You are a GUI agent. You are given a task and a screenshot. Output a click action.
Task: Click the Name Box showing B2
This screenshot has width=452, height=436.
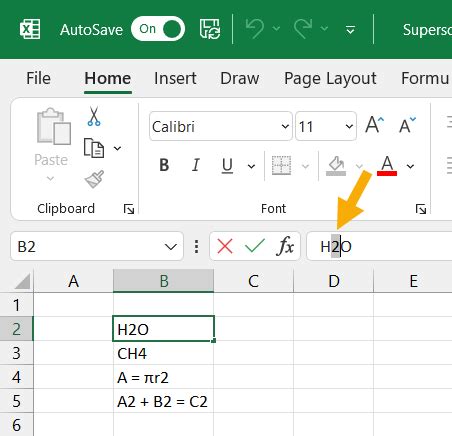[x=87, y=247]
